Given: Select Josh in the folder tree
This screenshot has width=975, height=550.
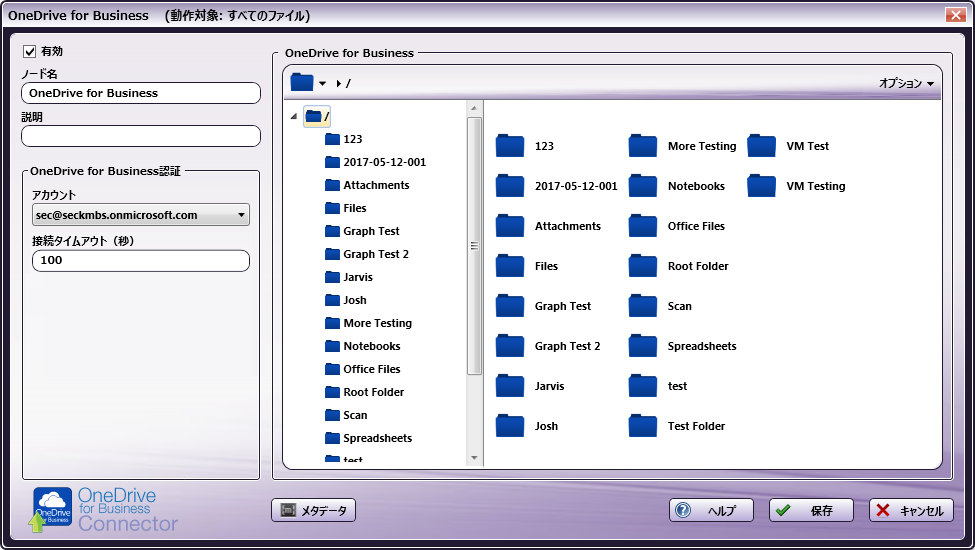Looking at the screenshot, I should click(x=346, y=300).
